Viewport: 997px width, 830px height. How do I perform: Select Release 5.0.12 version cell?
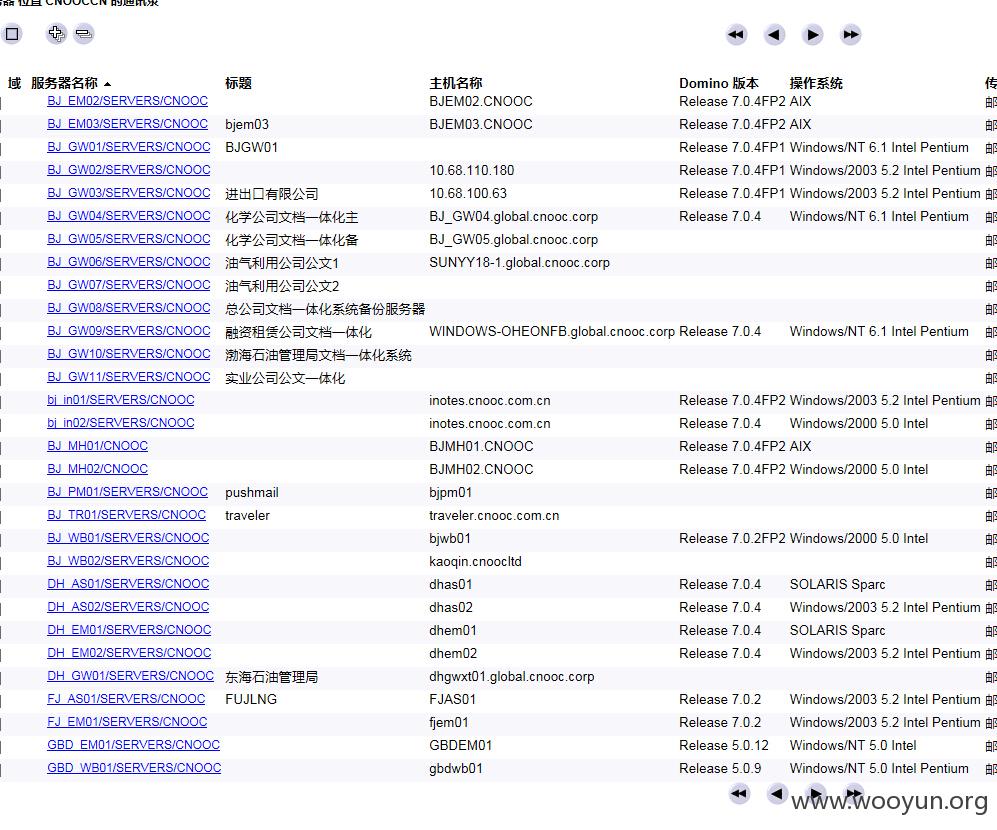(724, 745)
